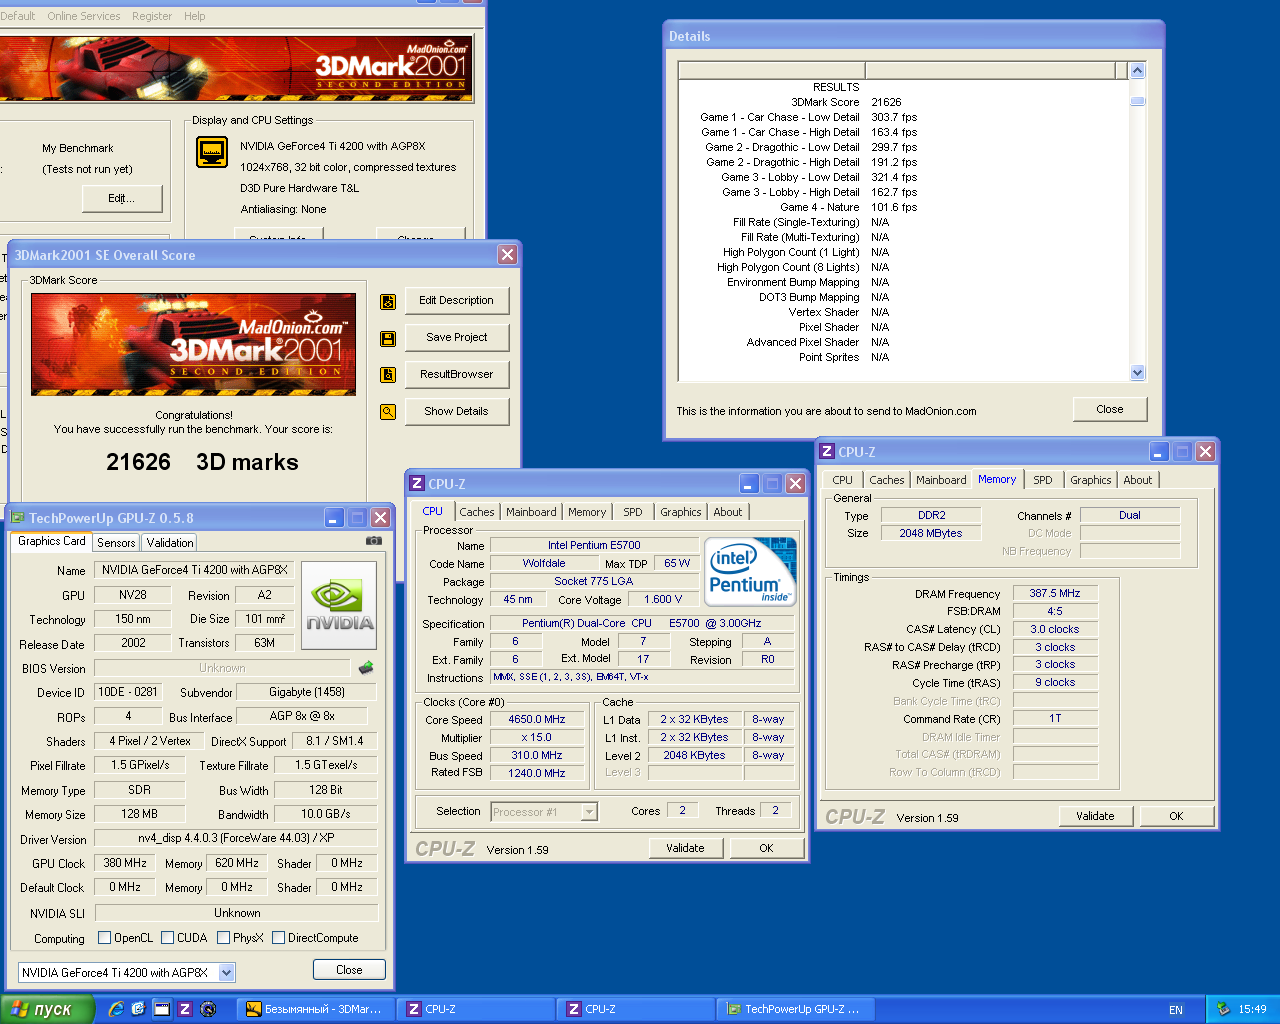Click the 3DMark2001 banner in Overall Score window
The width and height of the screenshot is (1280, 1024).
[x=193, y=343]
